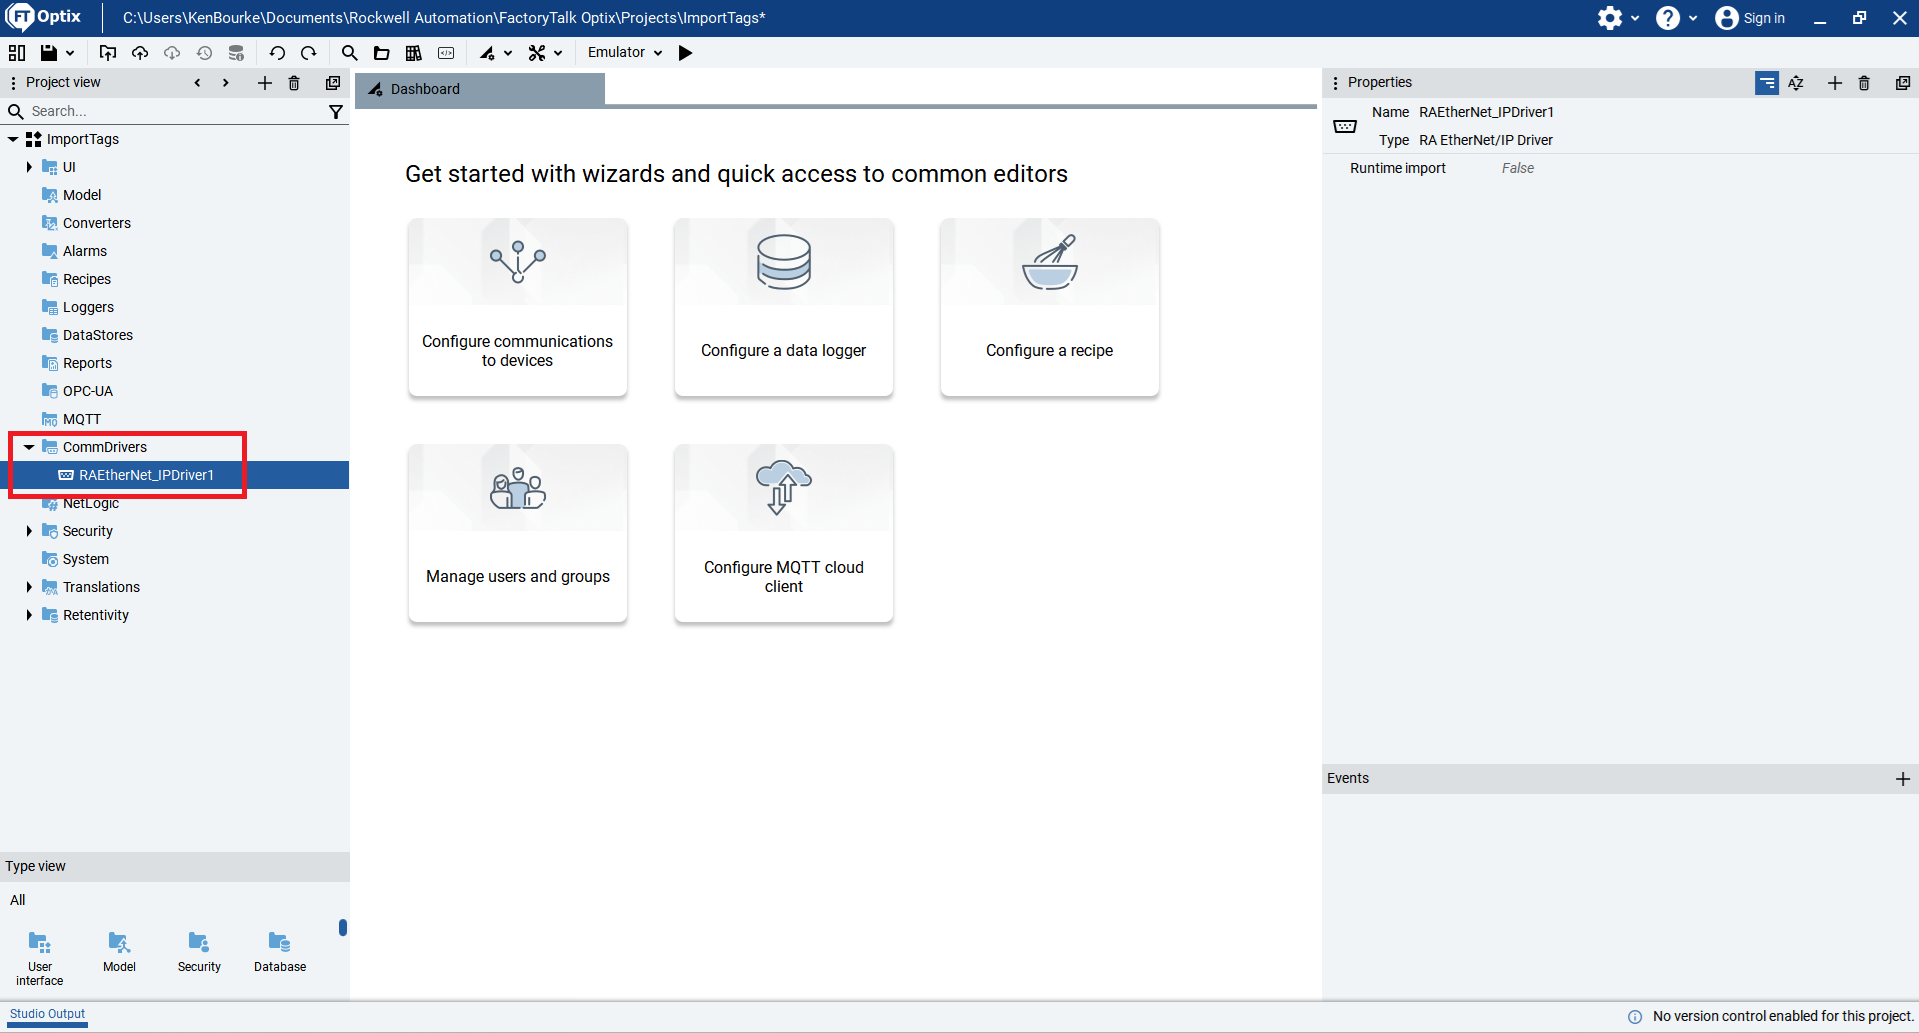Viewport: 1919px width, 1033px height.
Task: Open Configure communications to devices wizard
Action: (517, 308)
